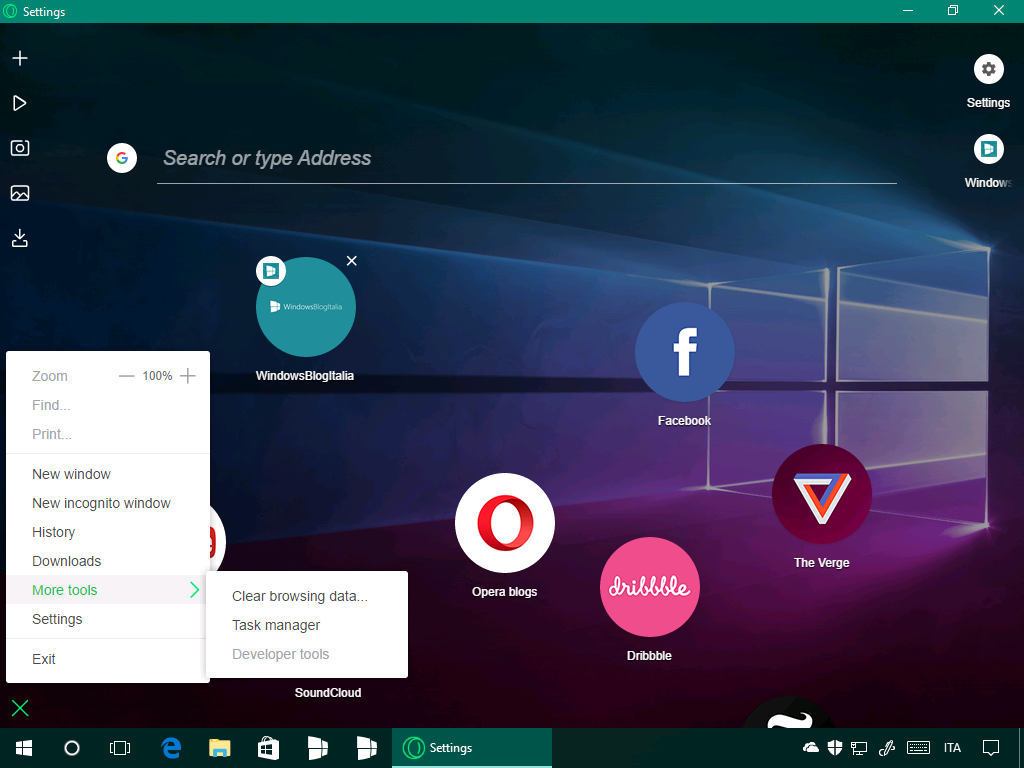Open the touch keyboard tray icon

[918, 748]
